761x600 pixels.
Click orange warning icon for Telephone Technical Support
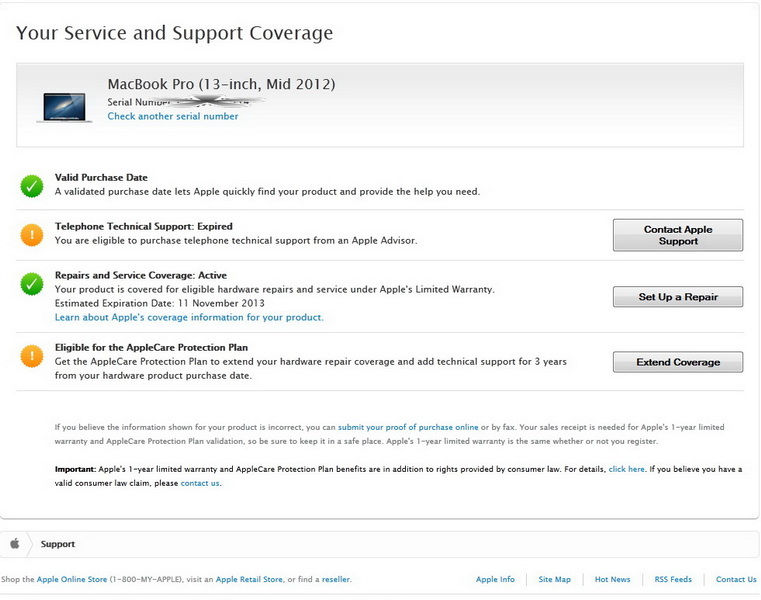32,235
